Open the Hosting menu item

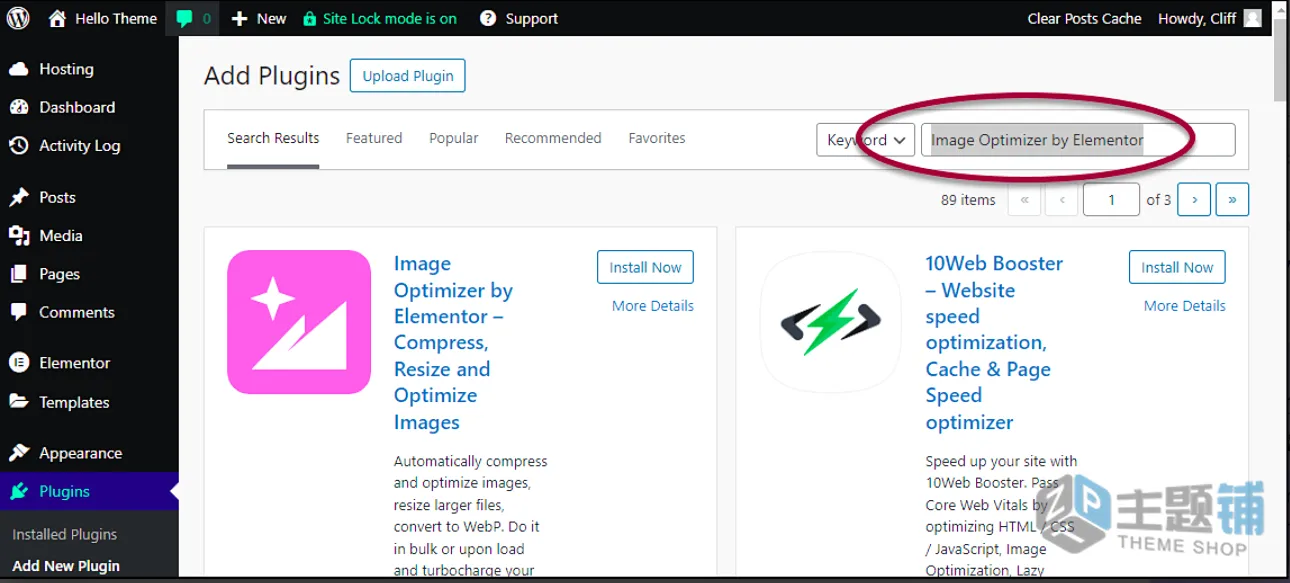pyautogui.click(x=66, y=69)
